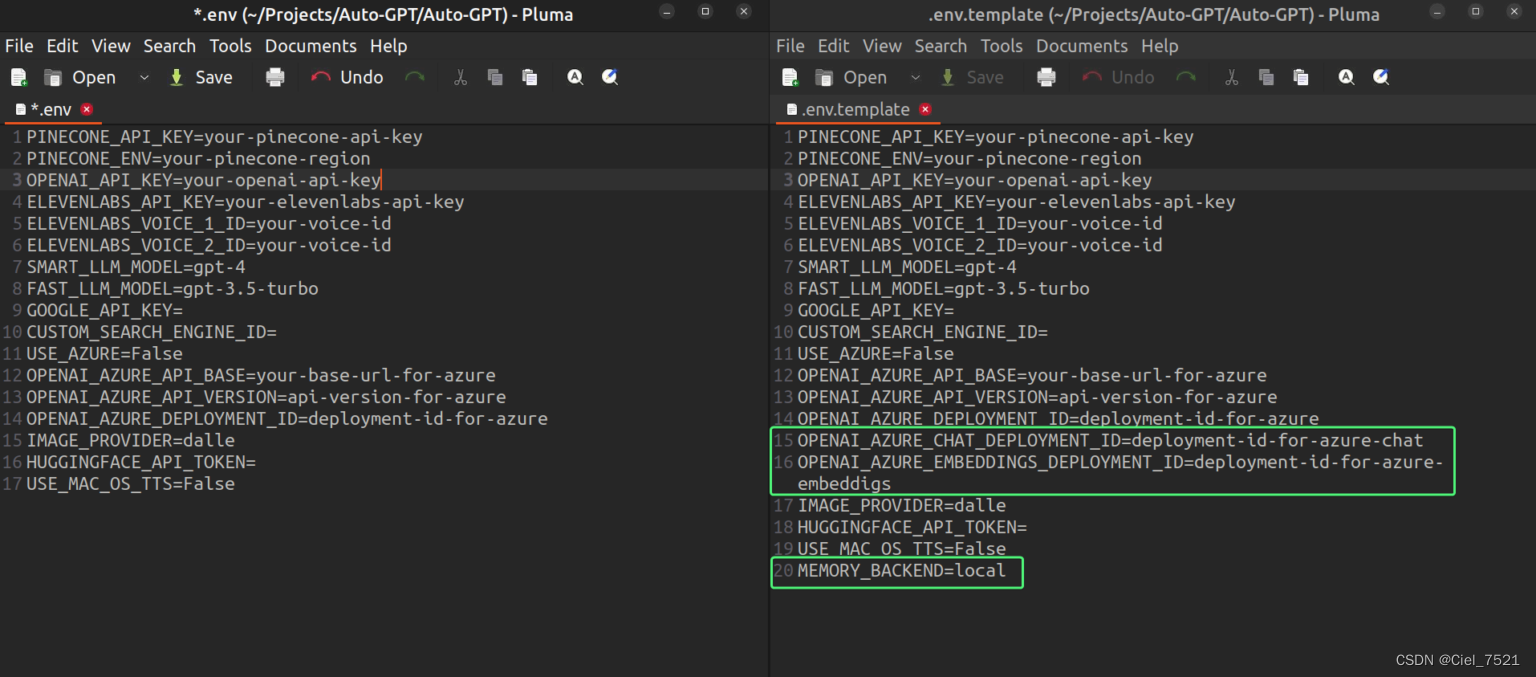The width and height of the screenshot is (1536, 677).
Task: Click USE_AZURE=False line in *.env editor
Action: coord(104,354)
